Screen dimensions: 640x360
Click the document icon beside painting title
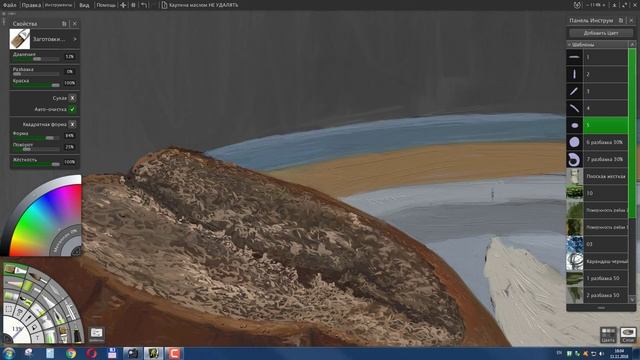click(164, 5)
